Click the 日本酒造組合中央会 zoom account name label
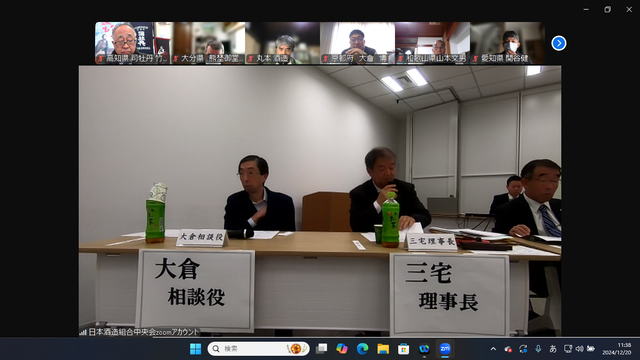 click(x=144, y=332)
